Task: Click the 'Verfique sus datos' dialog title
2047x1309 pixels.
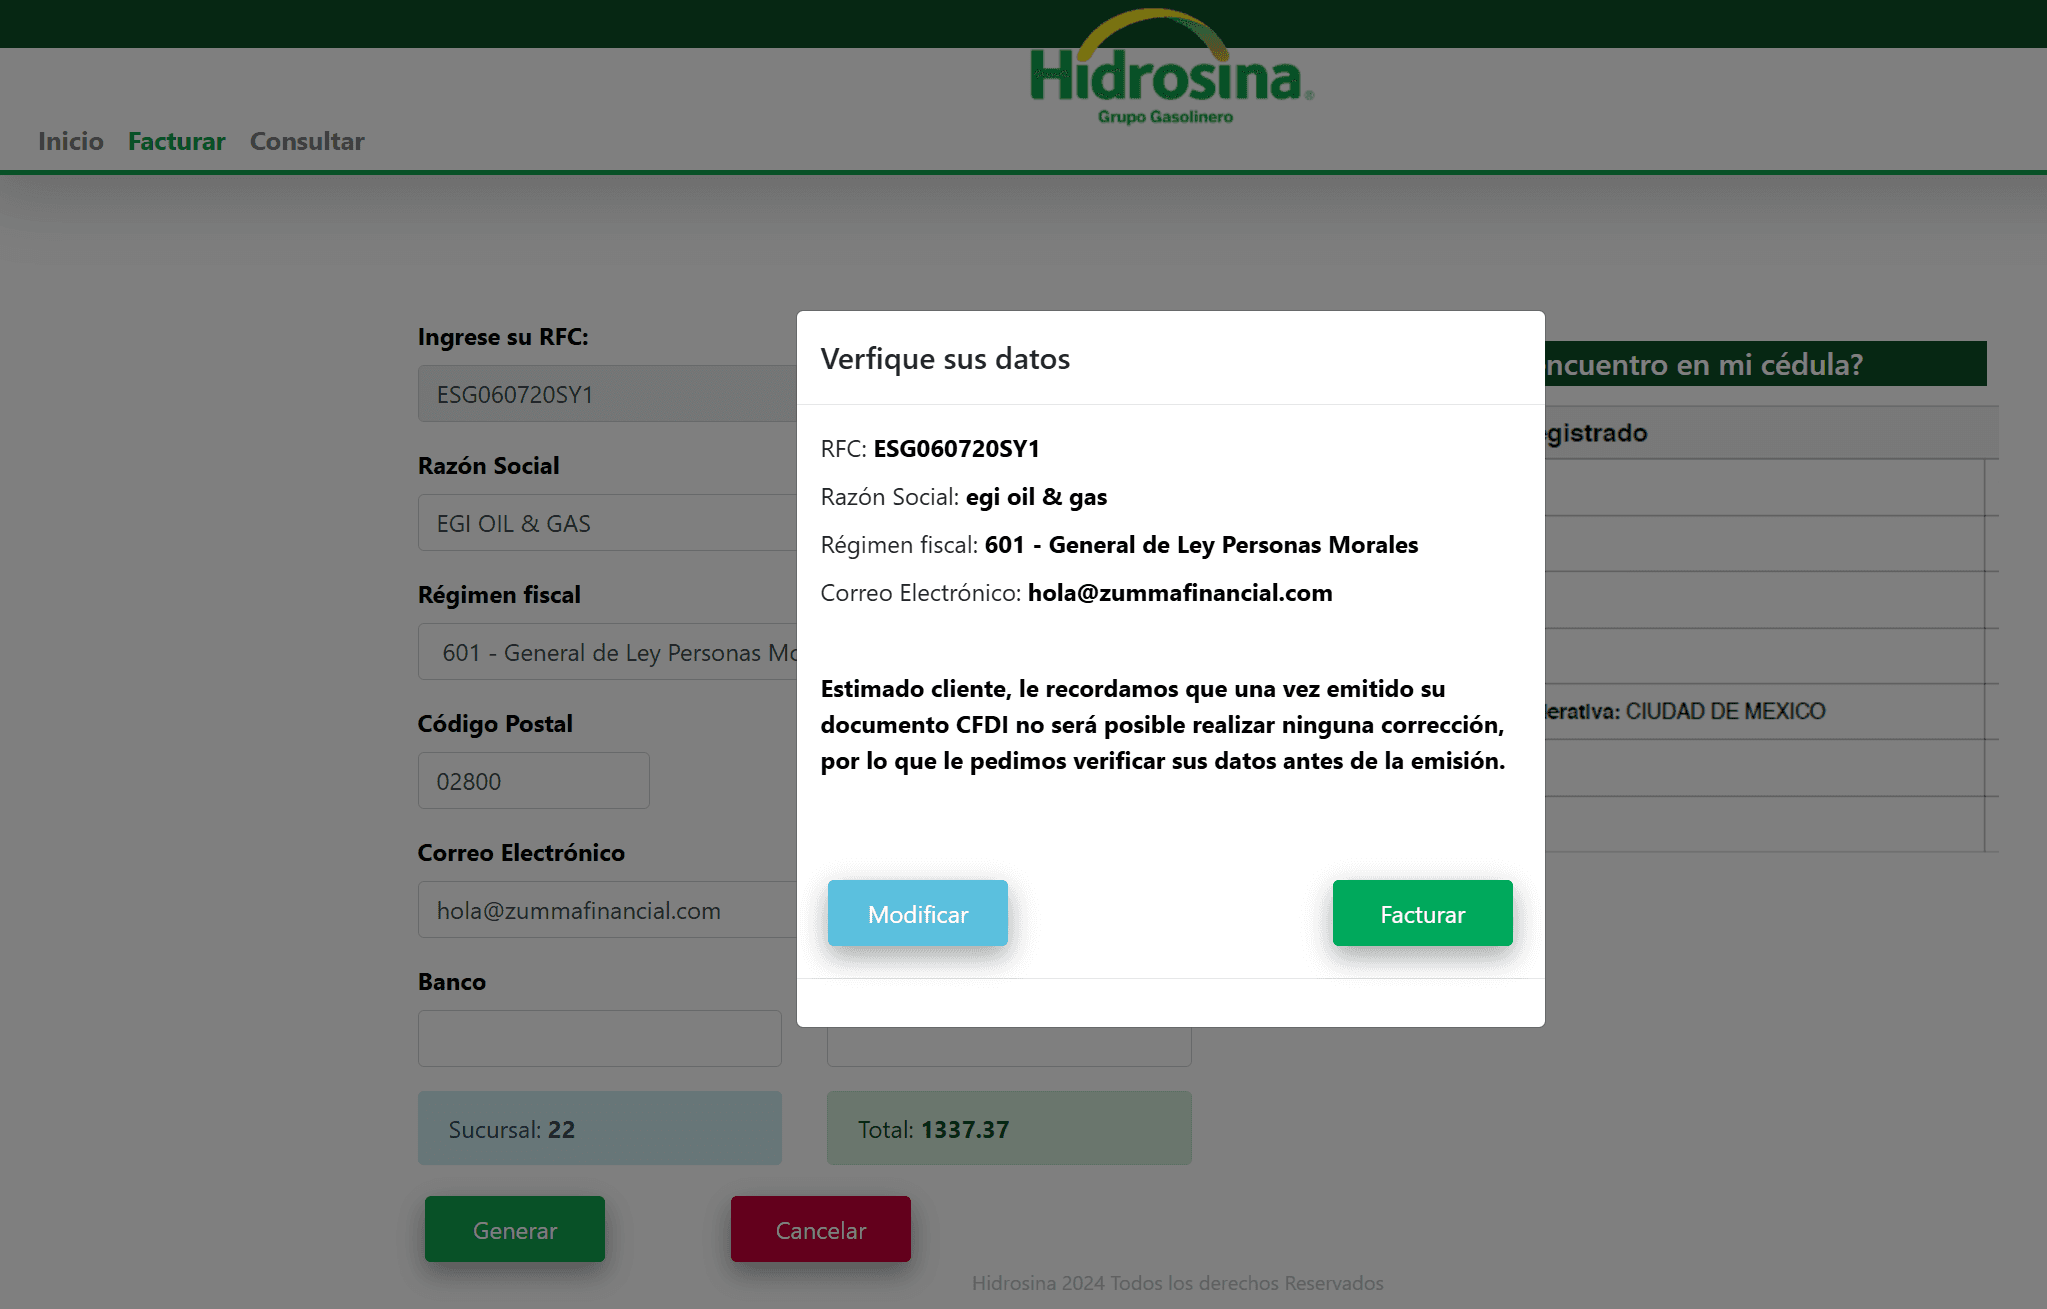Action: [945, 358]
